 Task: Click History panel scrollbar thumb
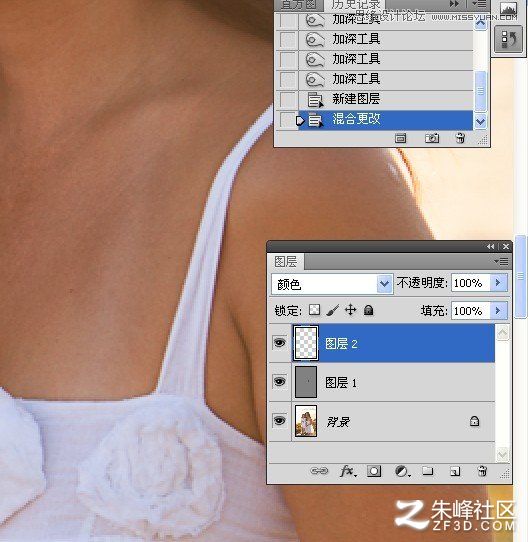click(480, 91)
